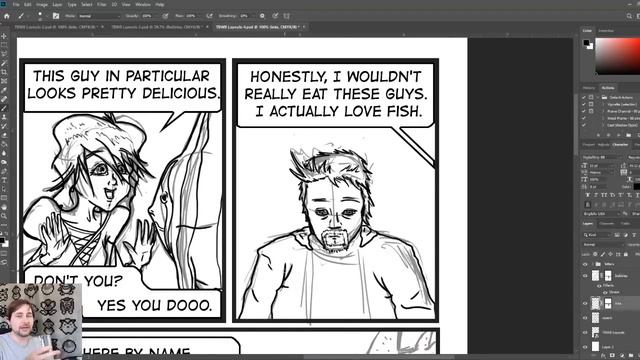Click the foreground color swatch in Color panel
The width and height of the screenshot is (640, 360).
tap(587, 42)
